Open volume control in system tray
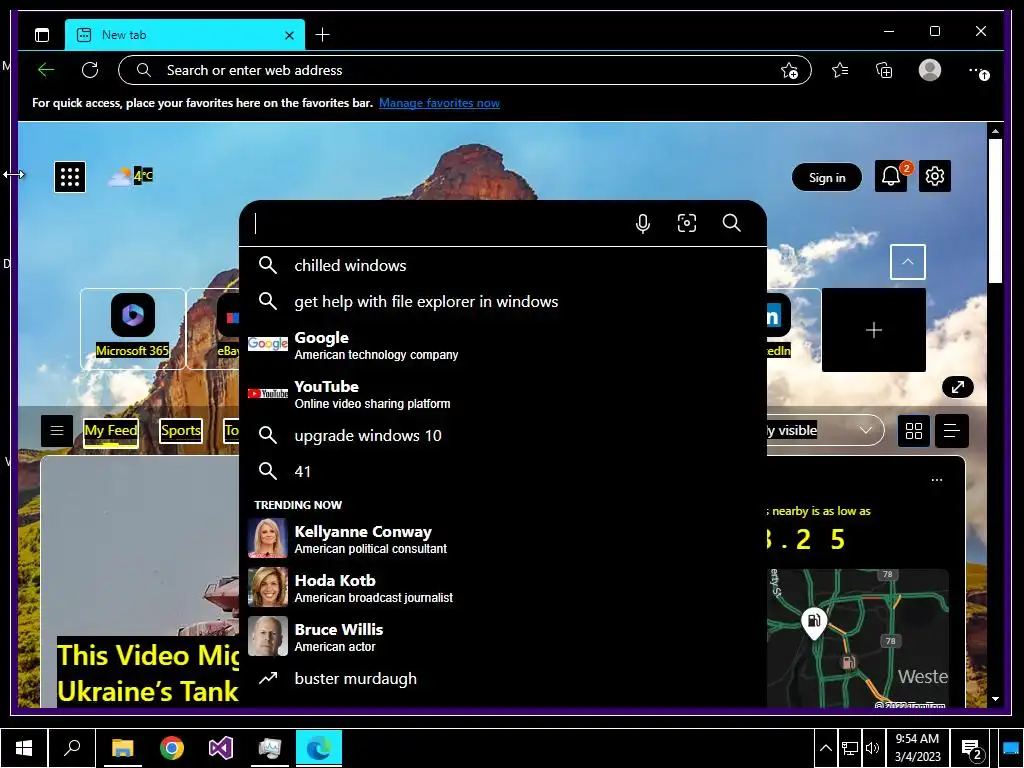This screenshot has width=1024, height=768. click(872, 748)
